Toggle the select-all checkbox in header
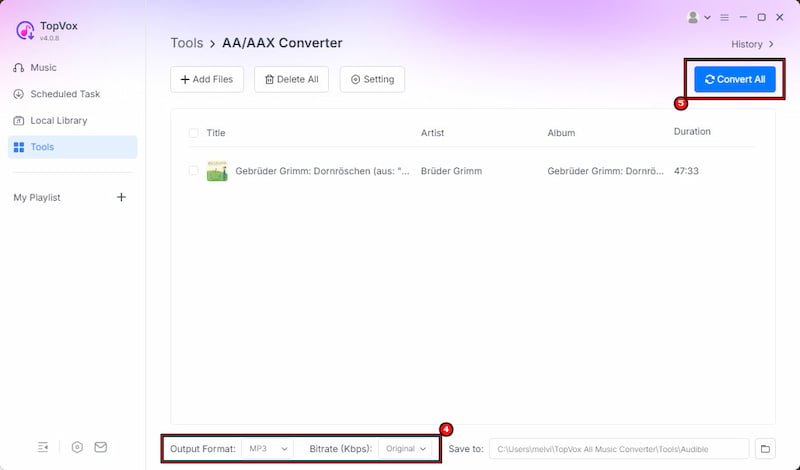 [193, 133]
